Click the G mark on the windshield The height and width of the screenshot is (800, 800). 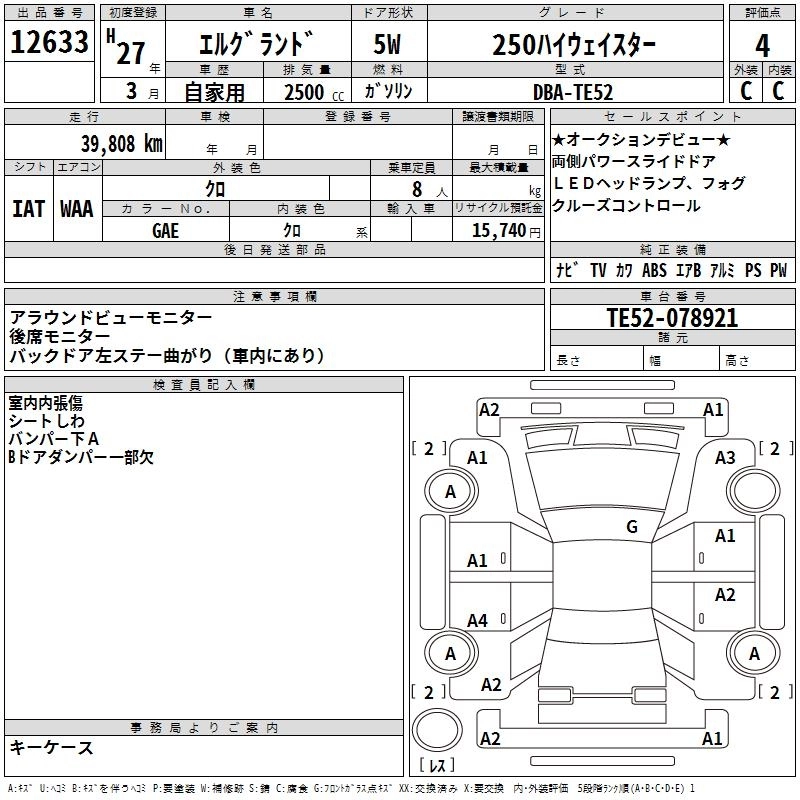click(x=632, y=527)
